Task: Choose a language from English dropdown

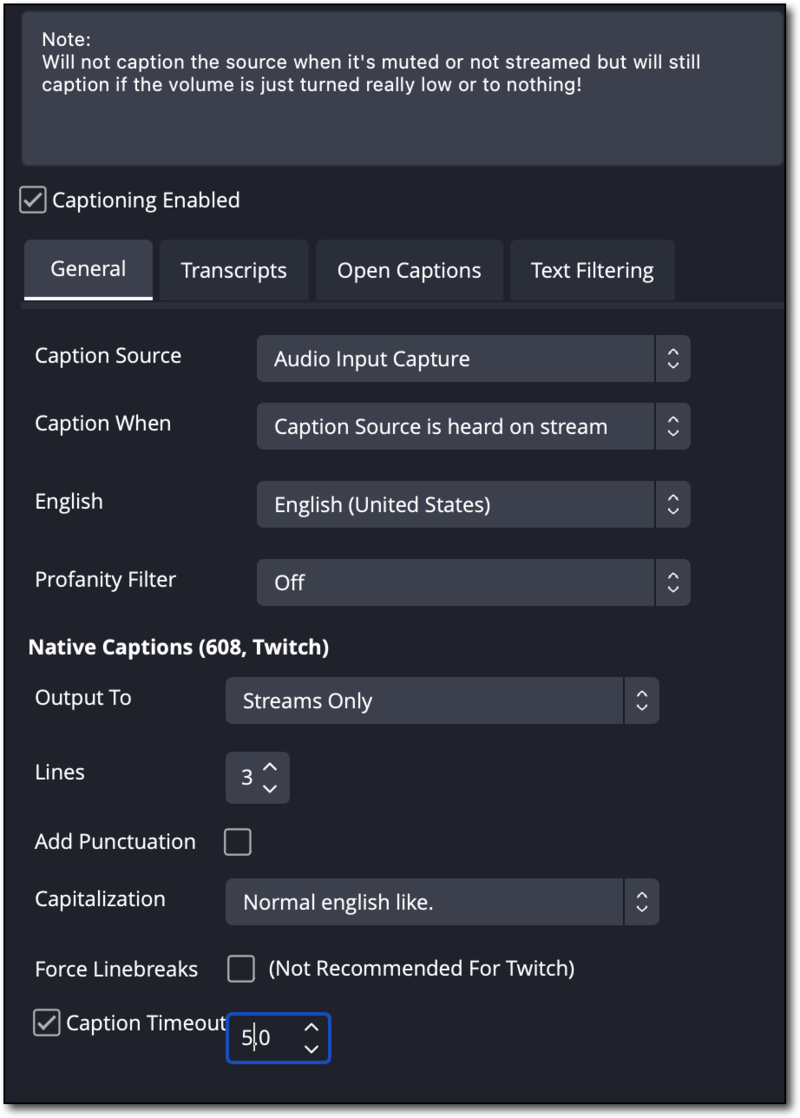Action: (473, 505)
